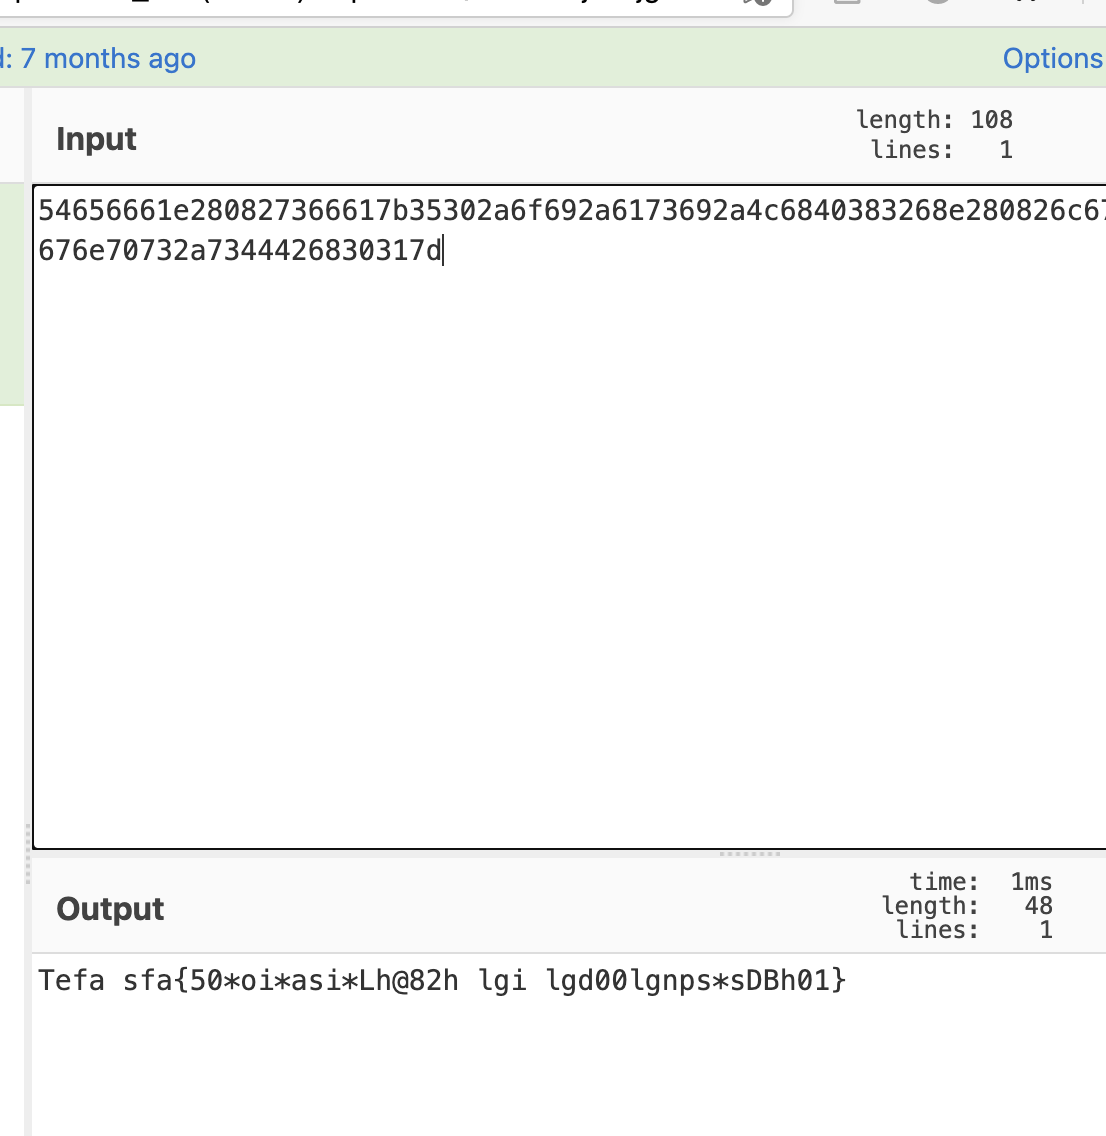Viewport: 1106px width, 1136px height.
Task: Click the "7 months ago" link
Action: pos(108,59)
